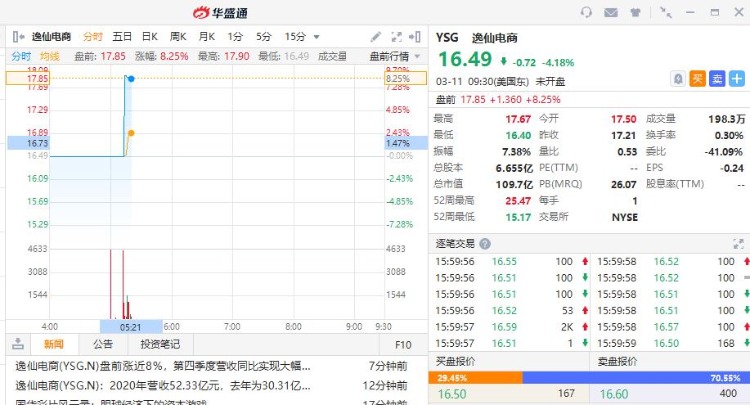This screenshot has width=750, height=405.
Task: Click the 逸仙电商 chart title
Action: (x=51, y=37)
